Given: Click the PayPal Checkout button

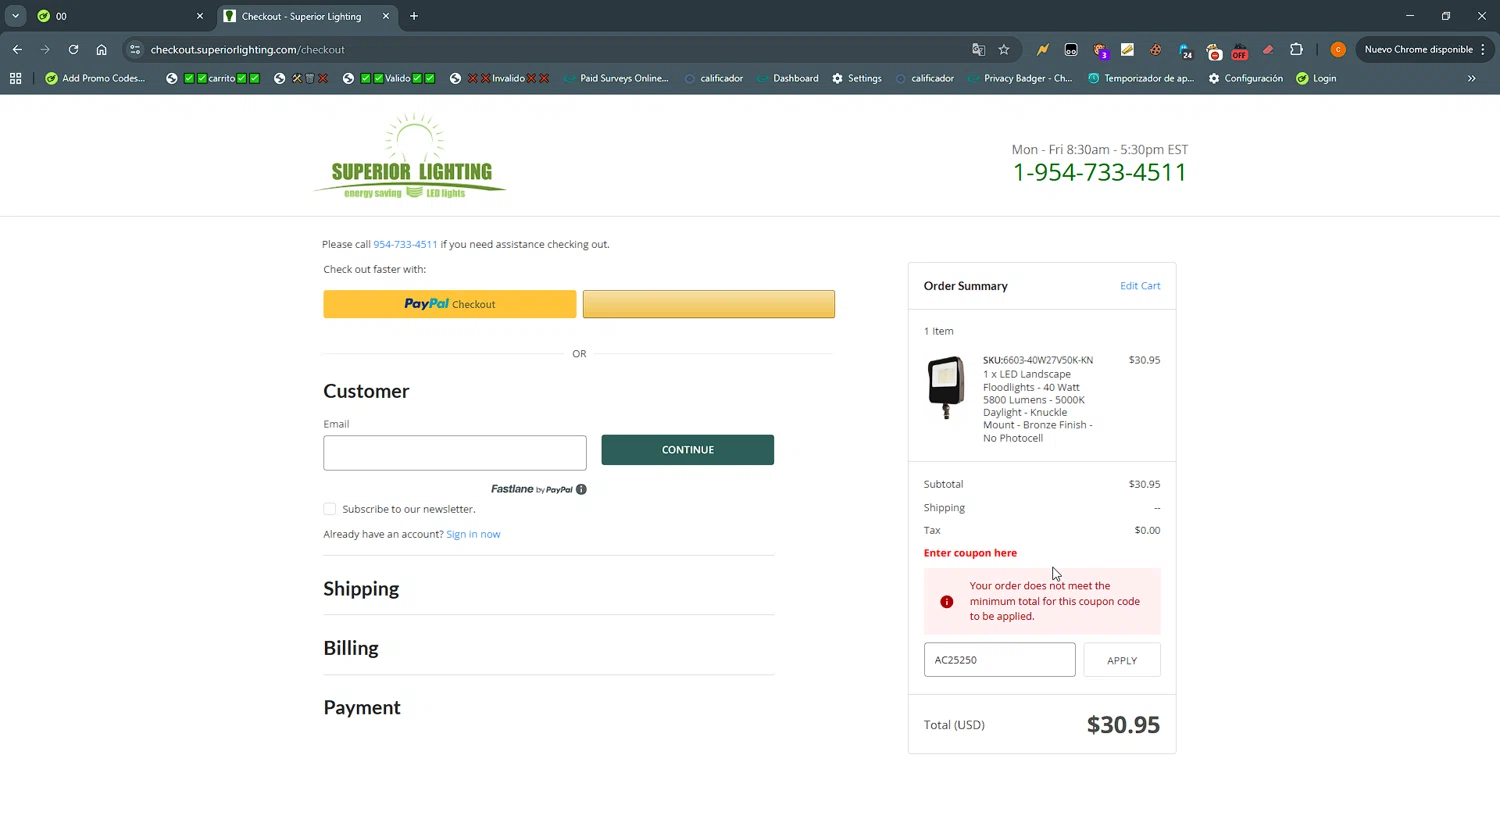Looking at the screenshot, I should coord(450,304).
